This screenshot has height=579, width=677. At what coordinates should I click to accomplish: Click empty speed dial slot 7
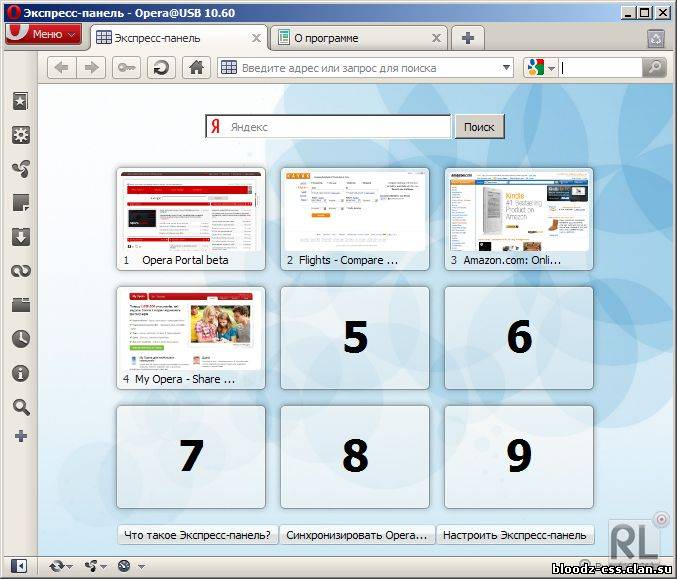[191, 457]
